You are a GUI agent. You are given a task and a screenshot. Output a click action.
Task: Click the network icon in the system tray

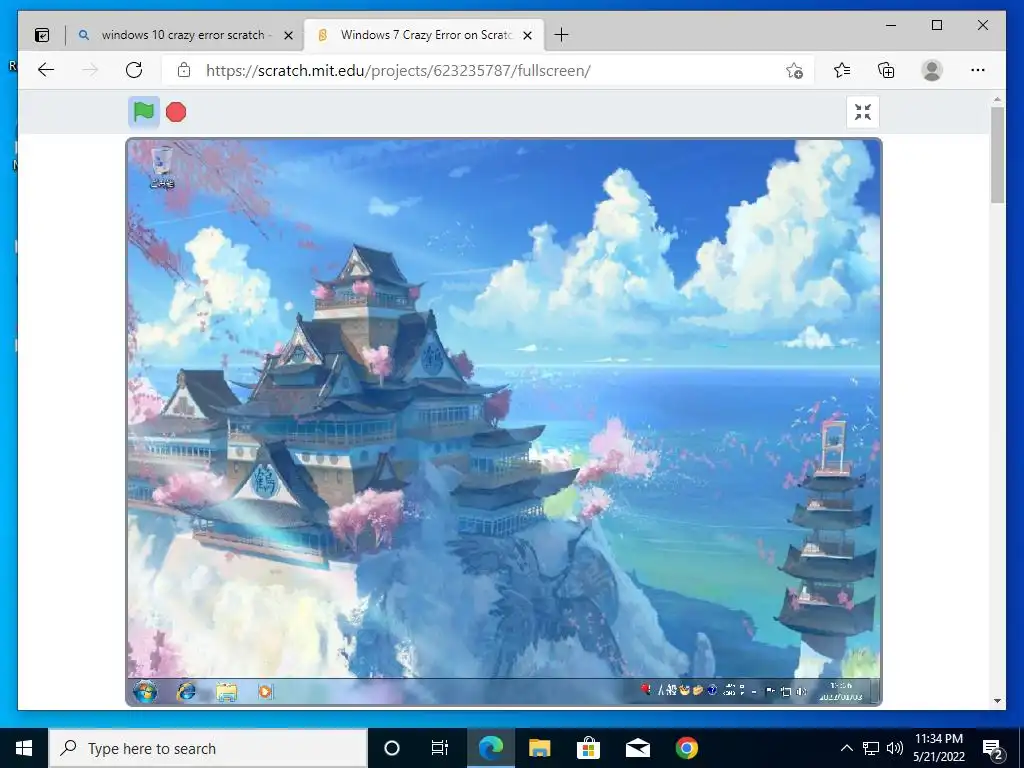coord(871,748)
